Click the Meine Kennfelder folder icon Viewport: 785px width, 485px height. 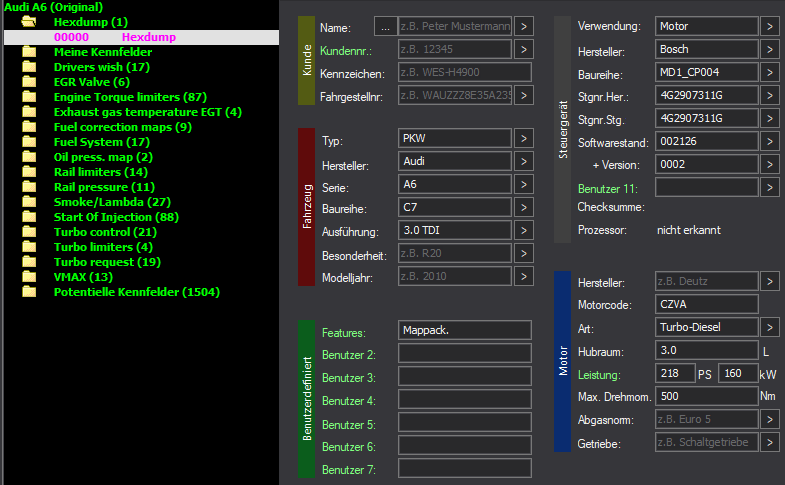coord(29,52)
